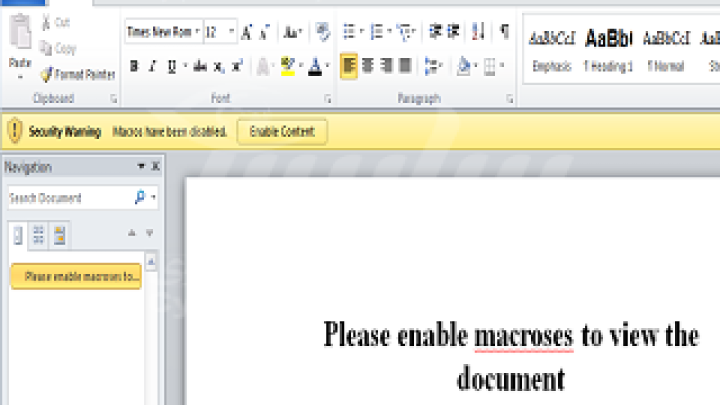Open the font color dropdown arrow
This screenshot has height=405, width=720.
(327, 65)
